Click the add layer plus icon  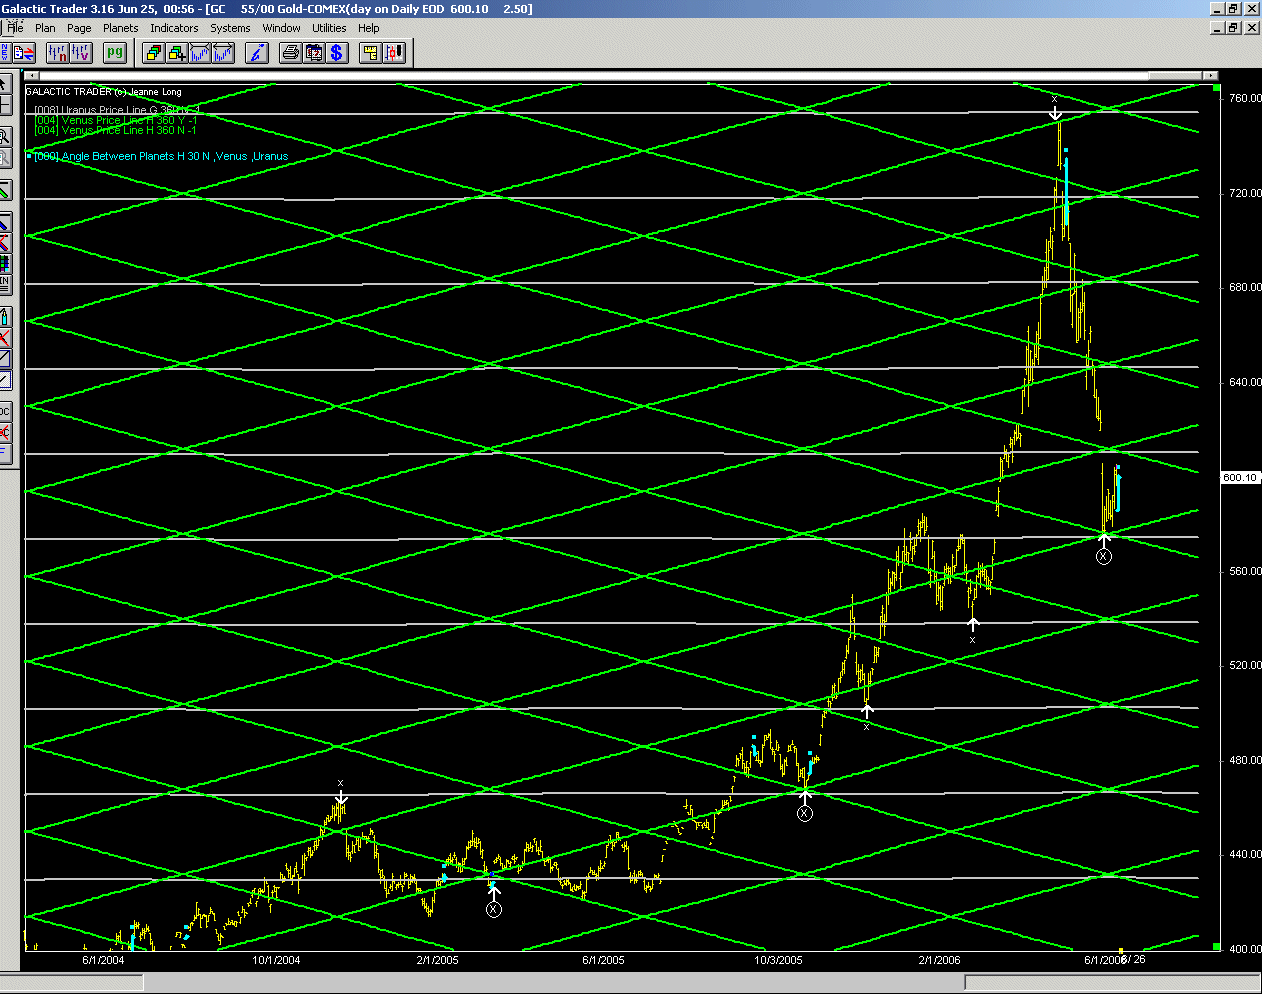pyautogui.click(x=177, y=52)
